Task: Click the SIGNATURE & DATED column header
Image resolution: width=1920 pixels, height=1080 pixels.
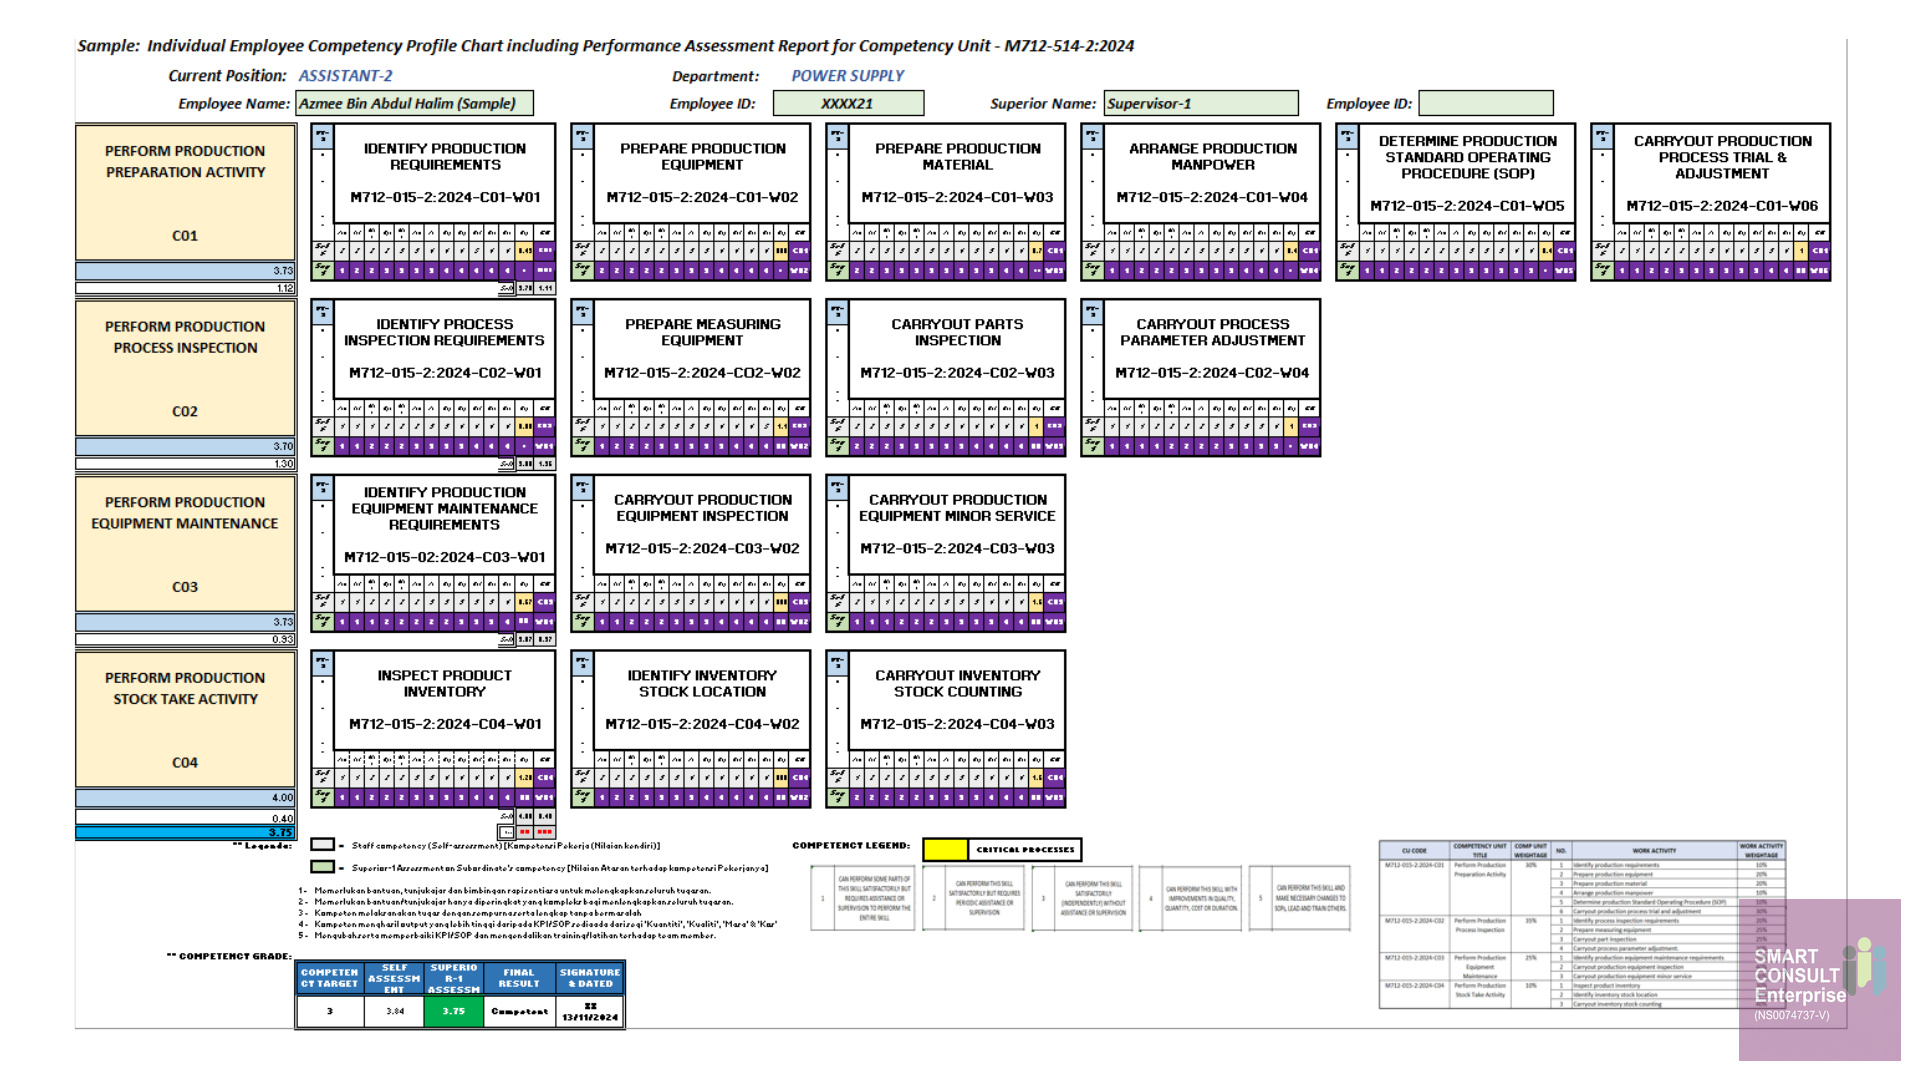Action: (590, 978)
